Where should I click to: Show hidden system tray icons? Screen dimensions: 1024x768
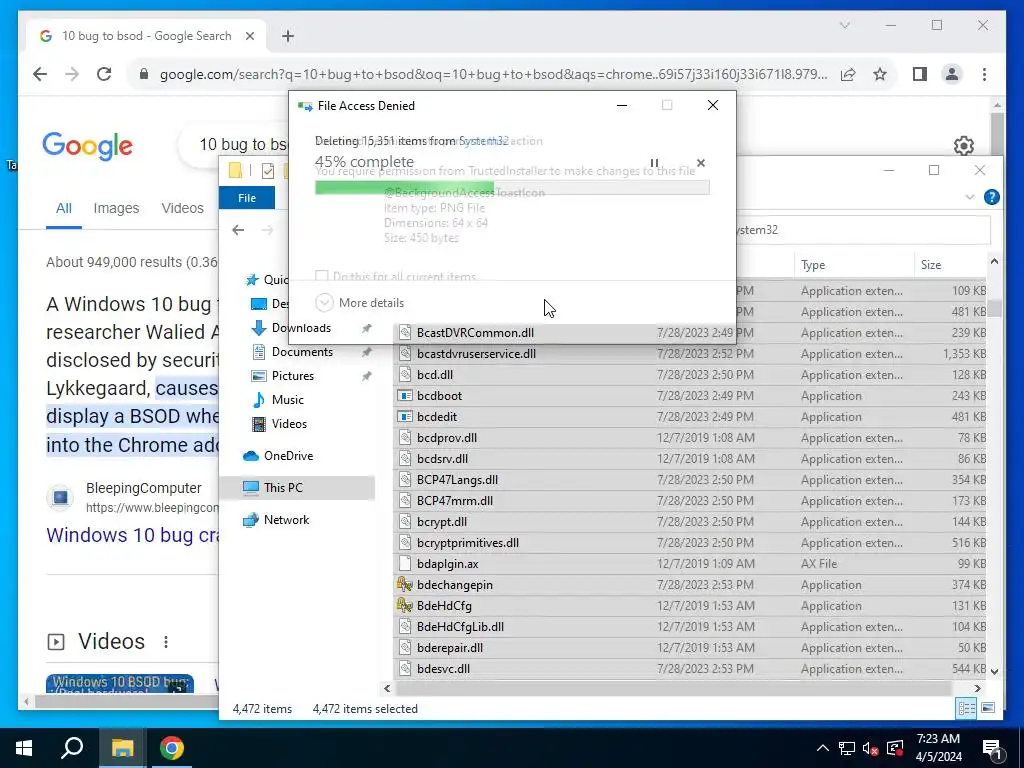pyautogui.click(x=823, y=748)
